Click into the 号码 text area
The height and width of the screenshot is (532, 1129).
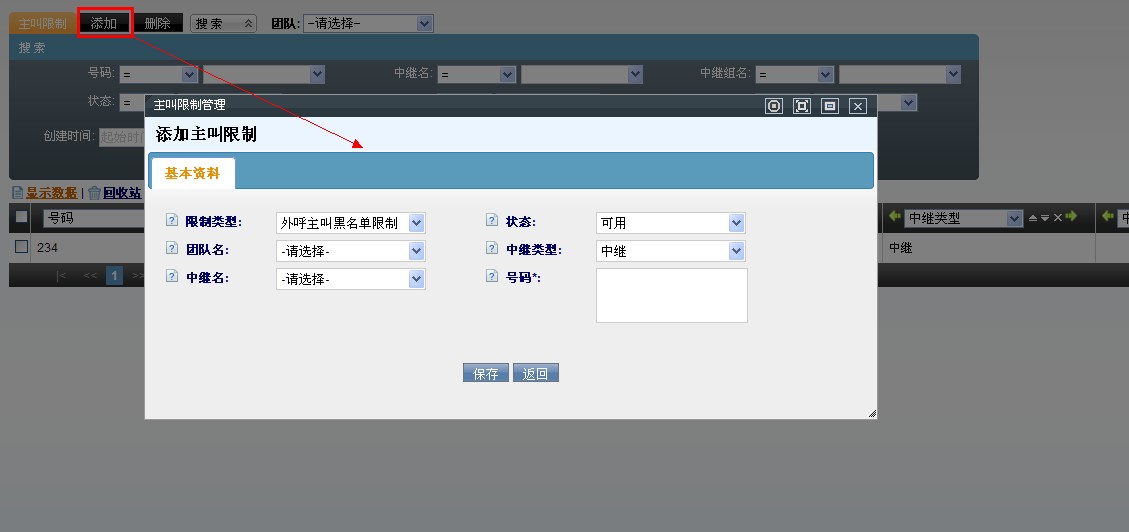671,295
